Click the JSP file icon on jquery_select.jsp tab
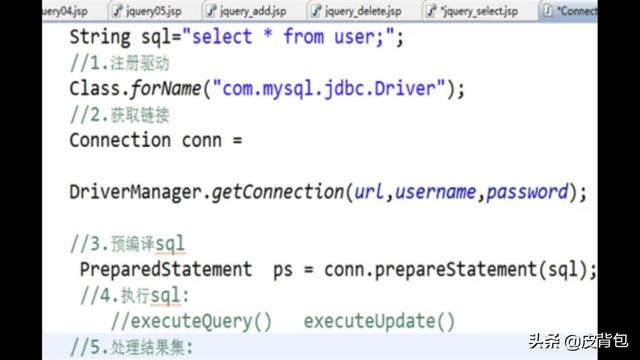The image size is (640, 360). click(431, 11)
